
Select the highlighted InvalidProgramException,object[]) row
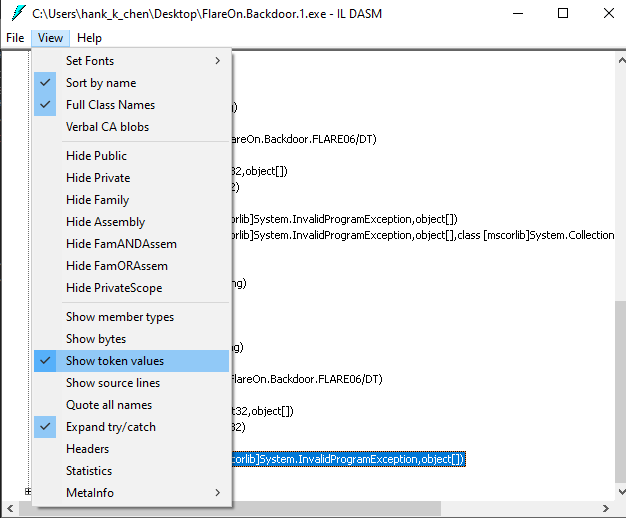point(348,459)
